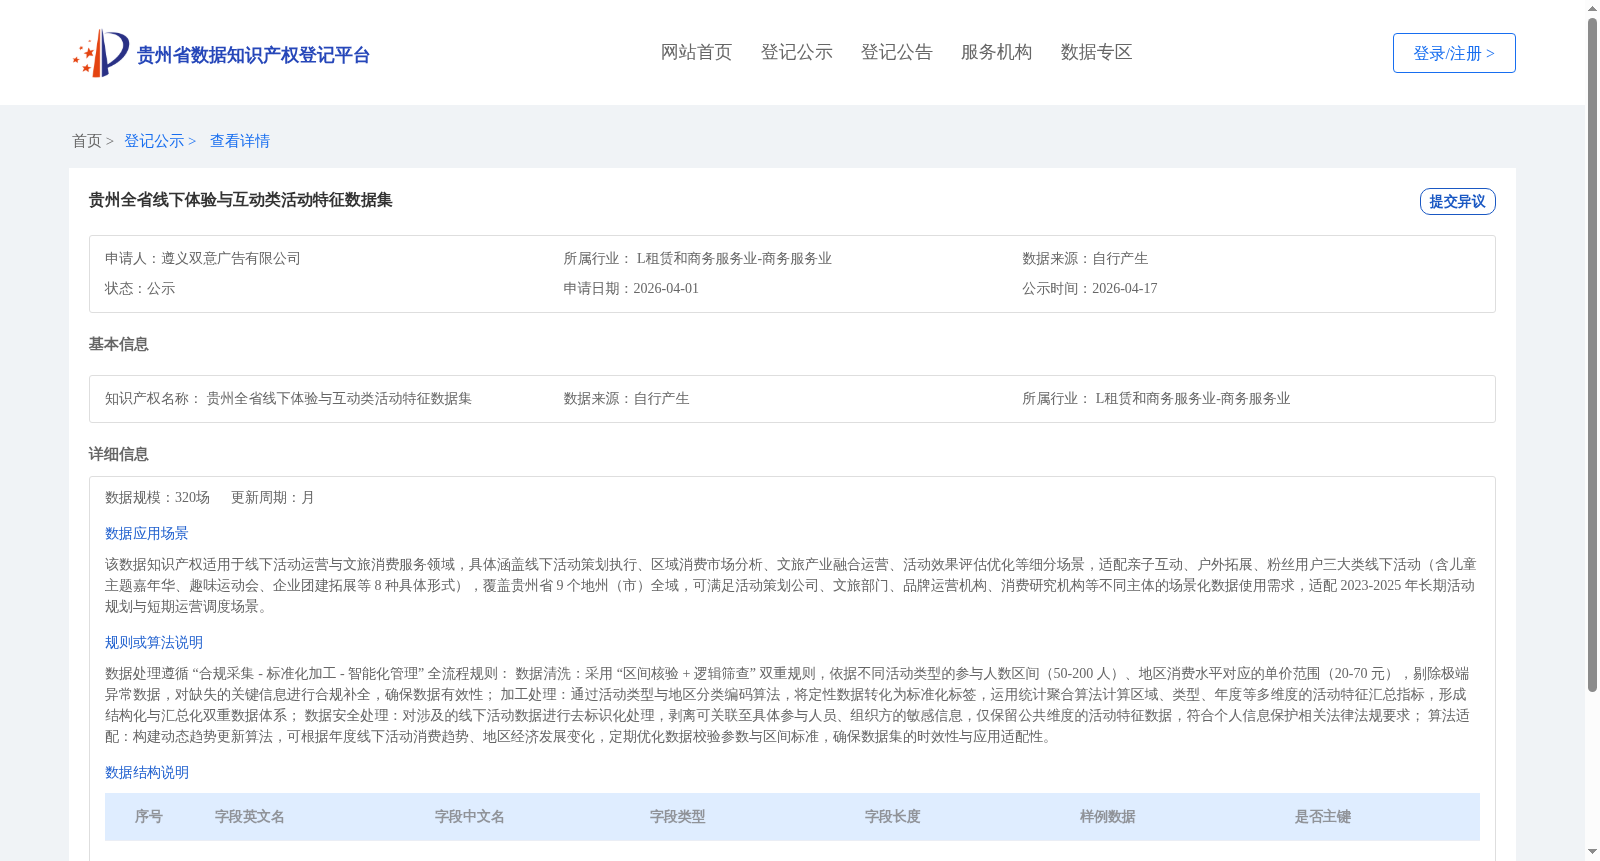1600x861 pixels.
Task: Go to 登记公示 navigation item
Action: [796, 52]
